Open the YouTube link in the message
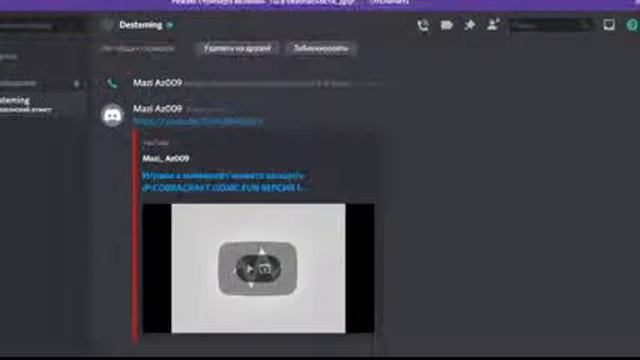 (198, 121)
